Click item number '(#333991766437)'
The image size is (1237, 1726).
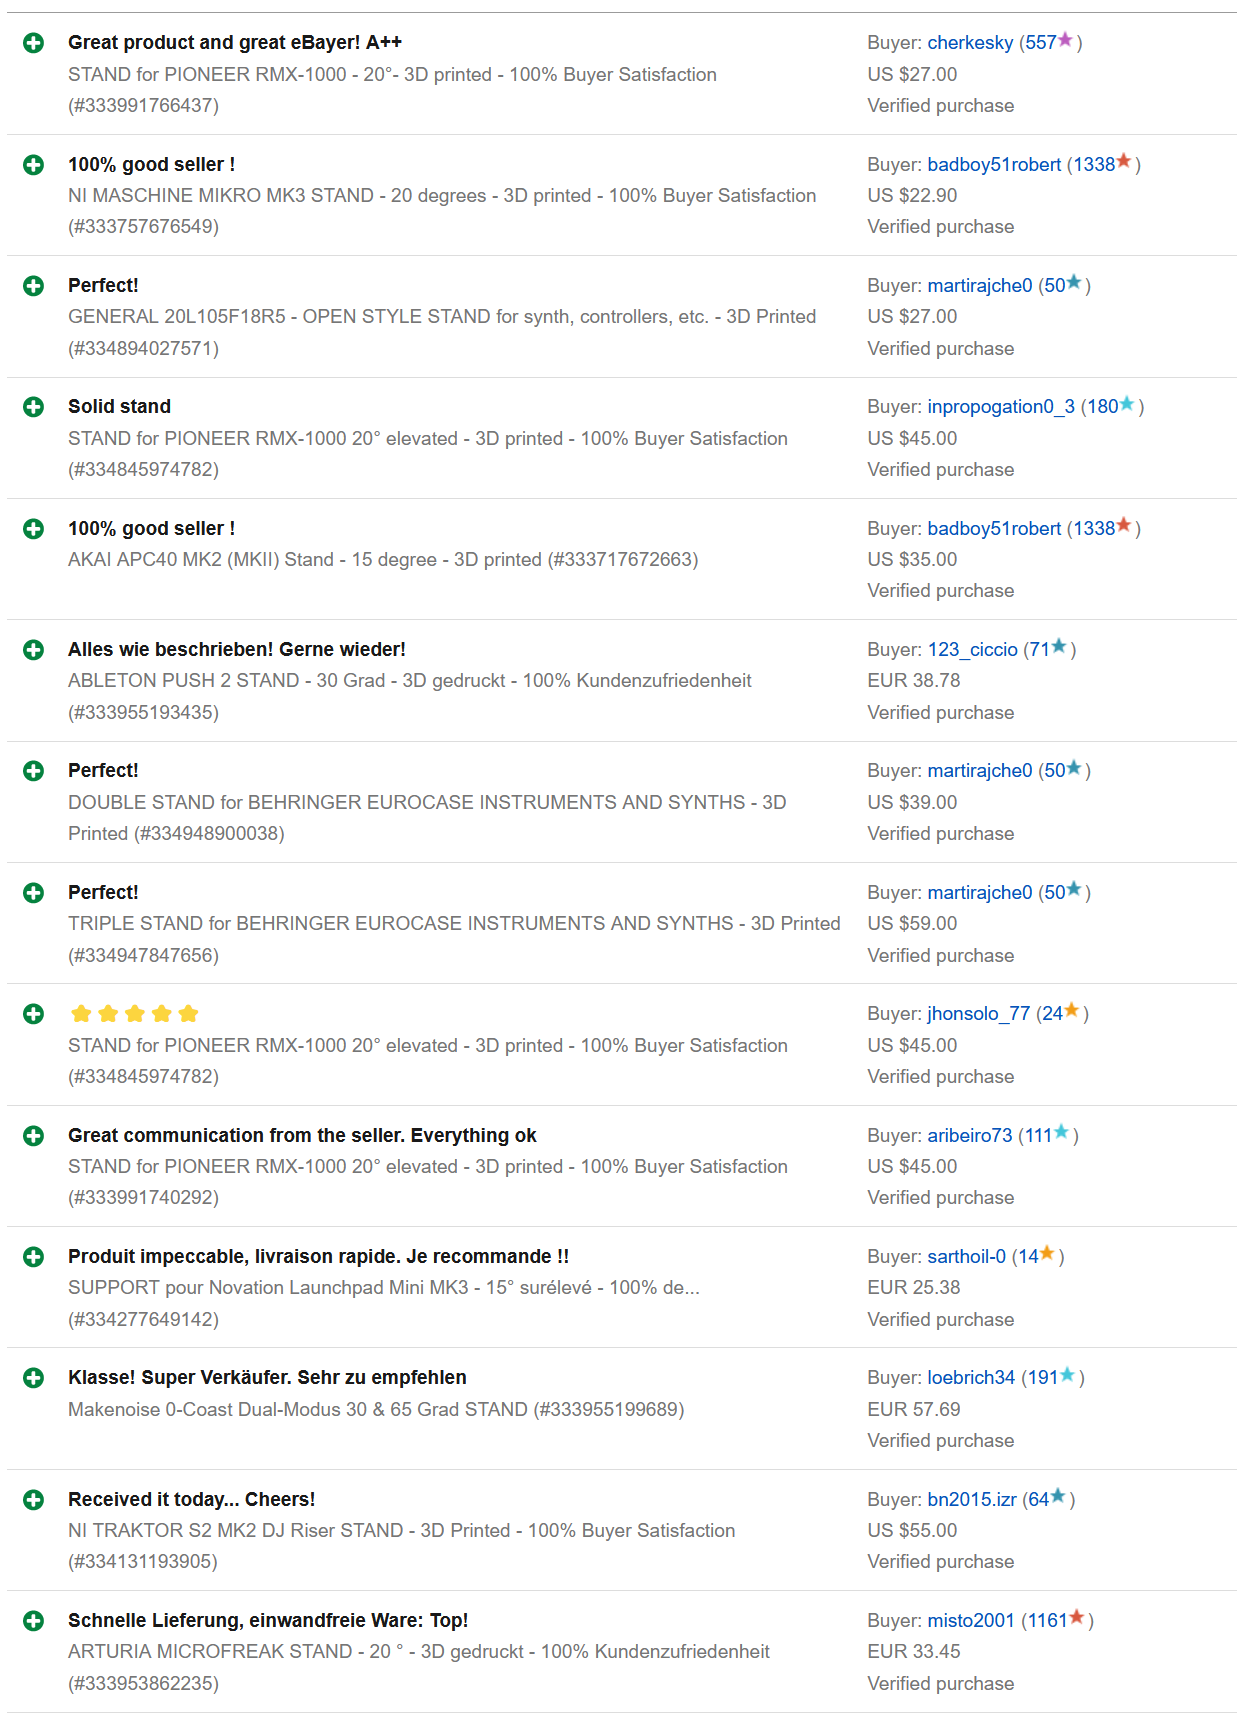(144, 106)
